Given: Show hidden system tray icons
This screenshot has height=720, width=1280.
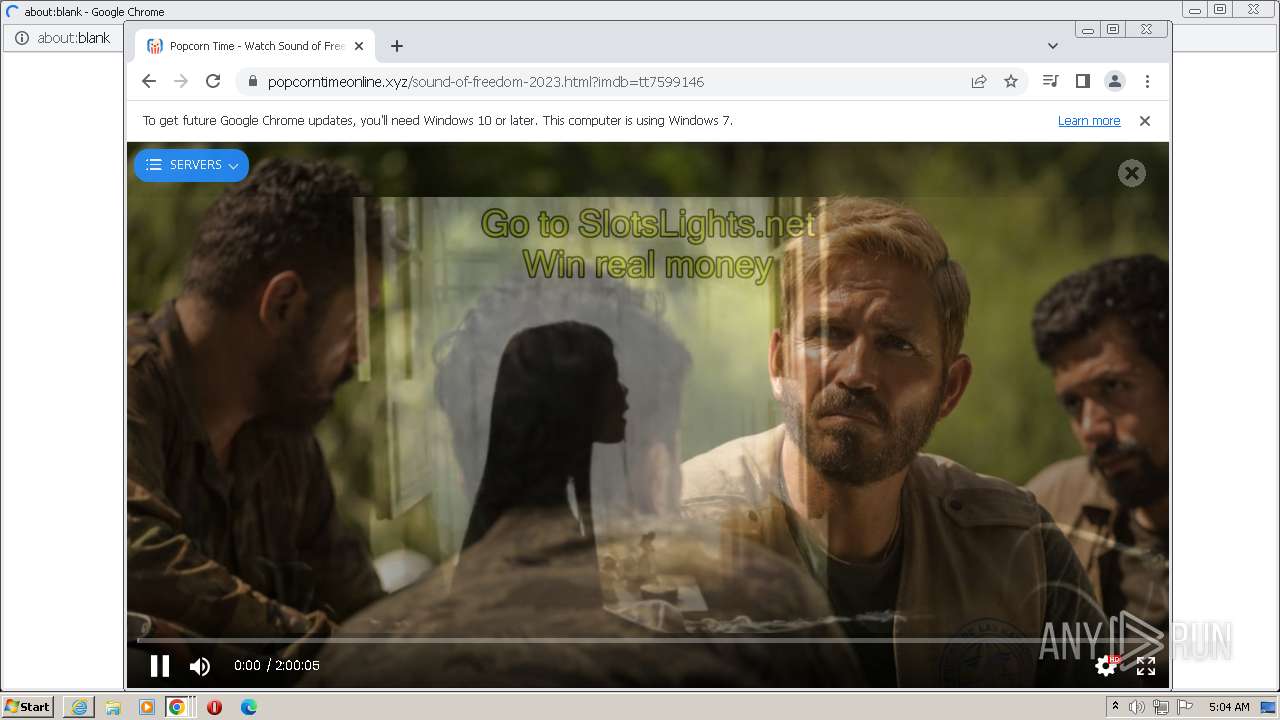Looking at the screenshot, I should coord(1115,707).
